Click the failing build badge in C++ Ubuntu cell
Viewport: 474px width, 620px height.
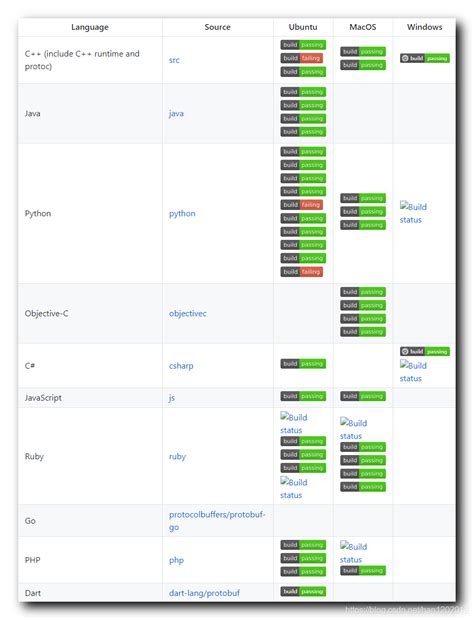pos(302,58)
